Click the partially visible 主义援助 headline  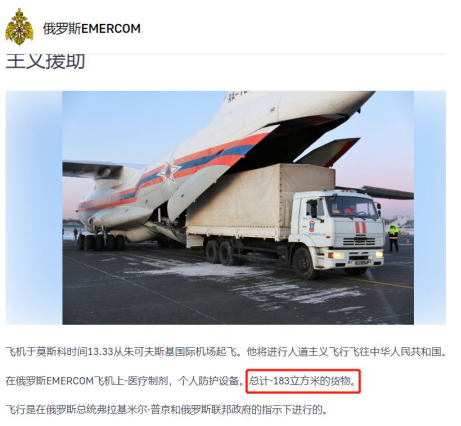tap(45, 61)
